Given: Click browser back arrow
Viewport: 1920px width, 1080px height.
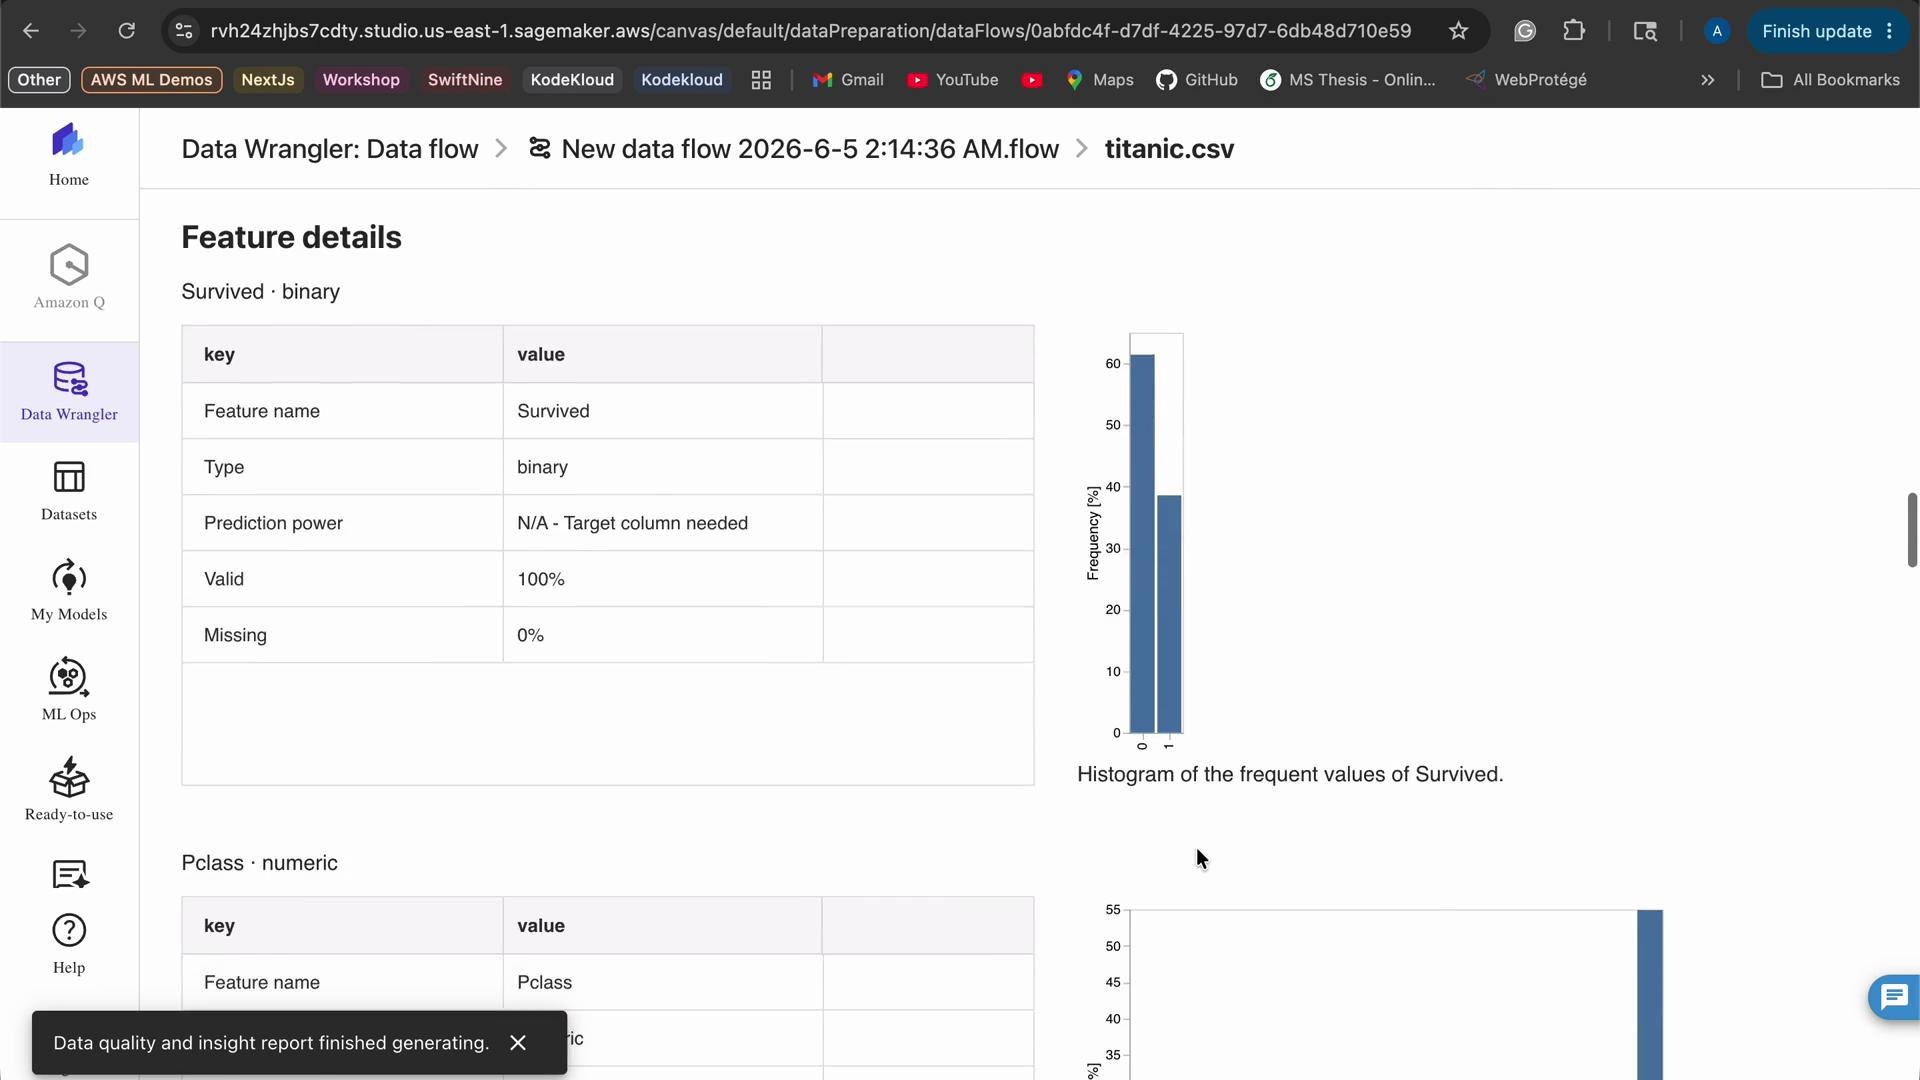Looking at the screenshot, I should pyautogui.click(x=31, y=31).
